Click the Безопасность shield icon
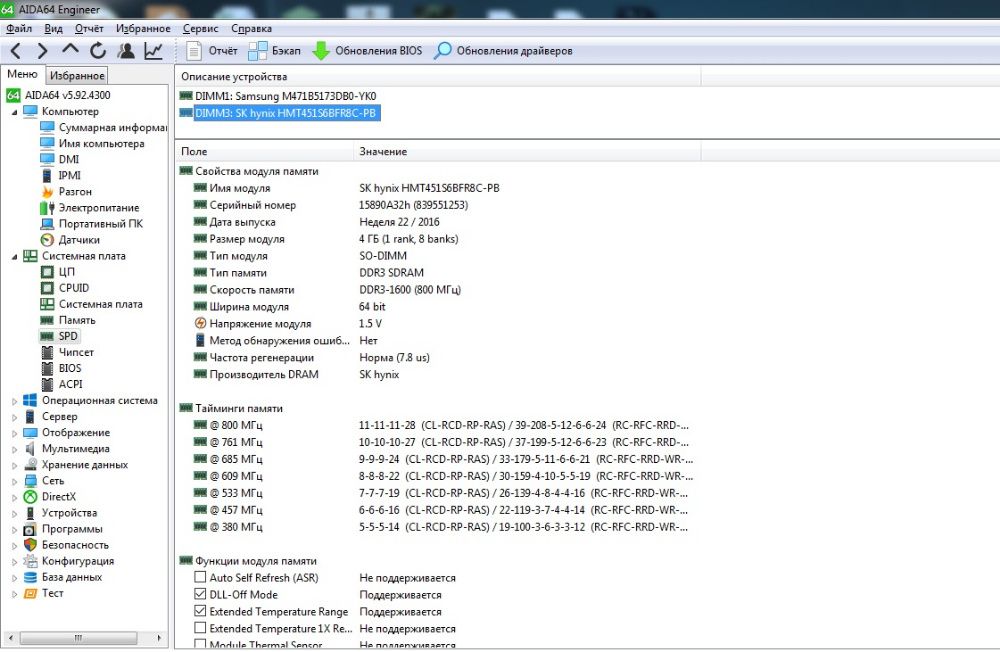1000x652 pixels. pos(30,545)
